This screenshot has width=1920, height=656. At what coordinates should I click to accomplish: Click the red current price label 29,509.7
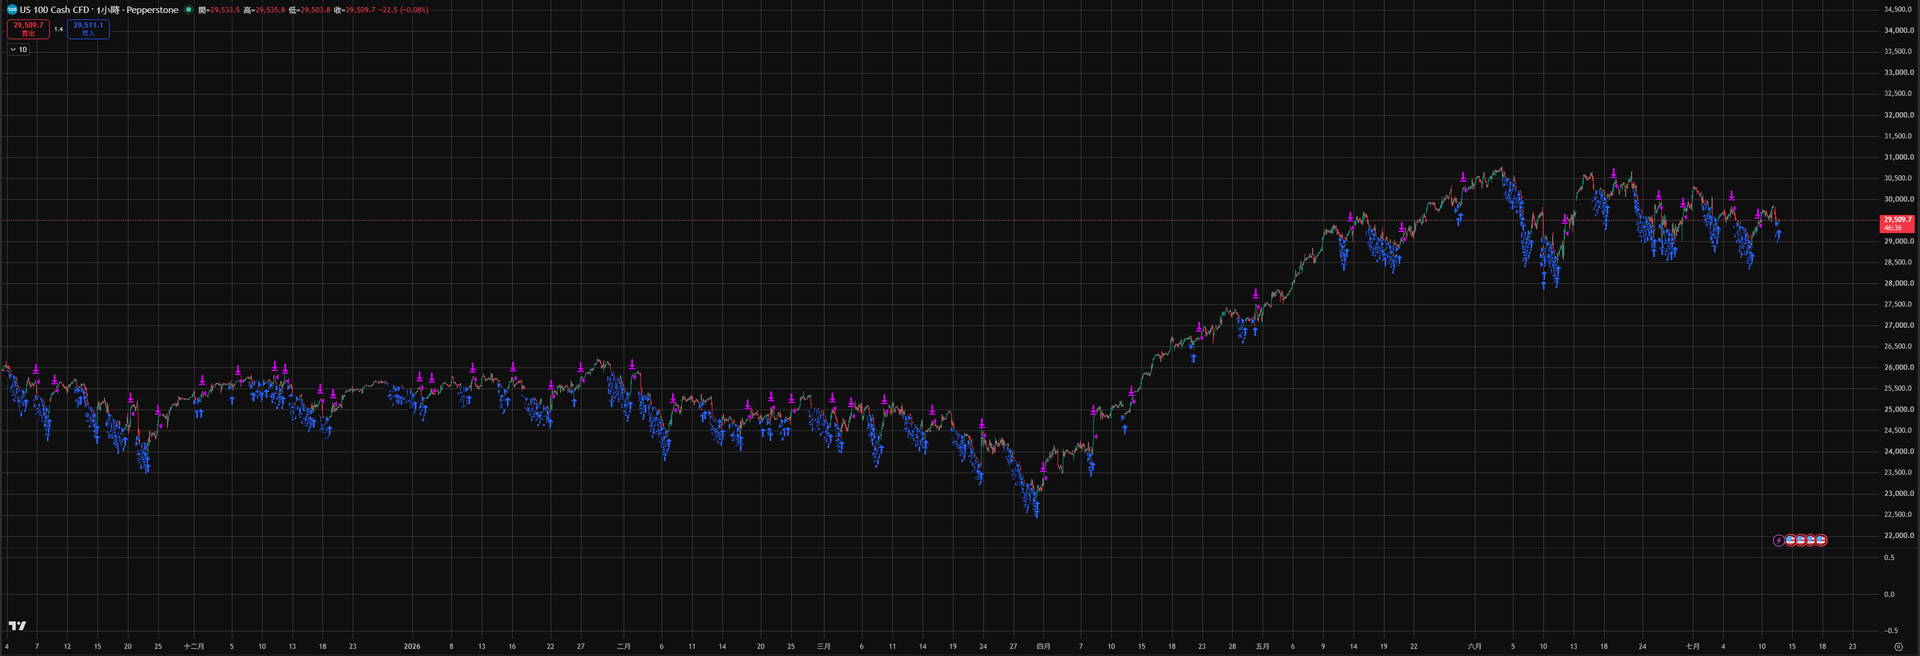pos(1897,223)
